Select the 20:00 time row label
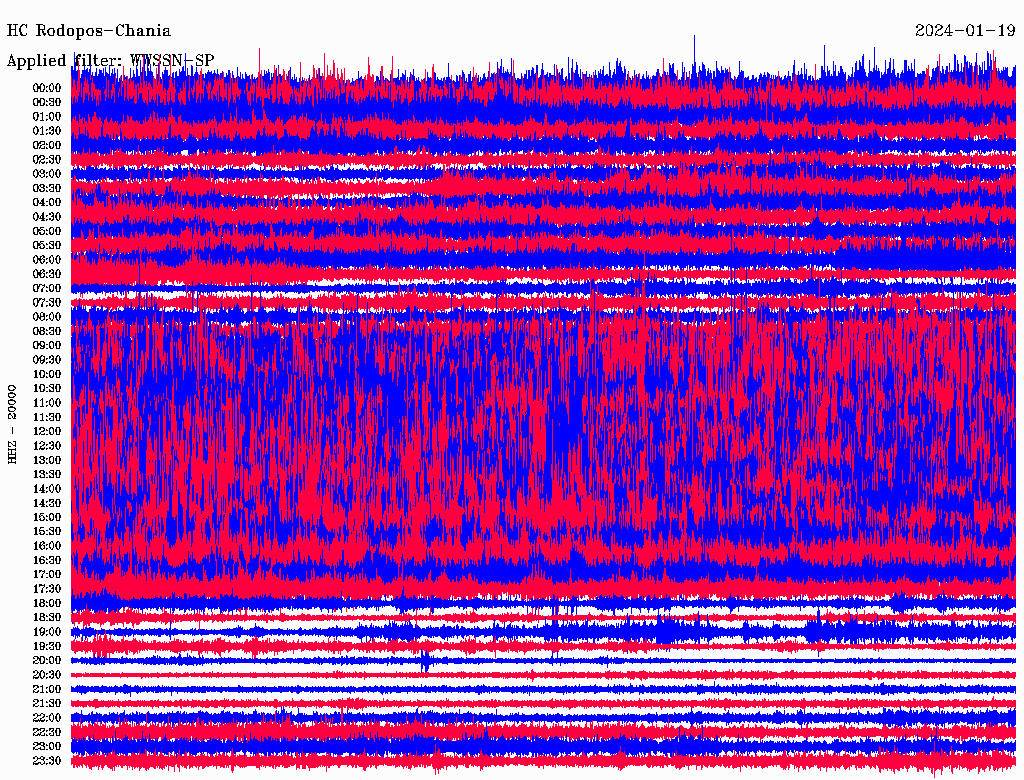 [x=47, y=661]
